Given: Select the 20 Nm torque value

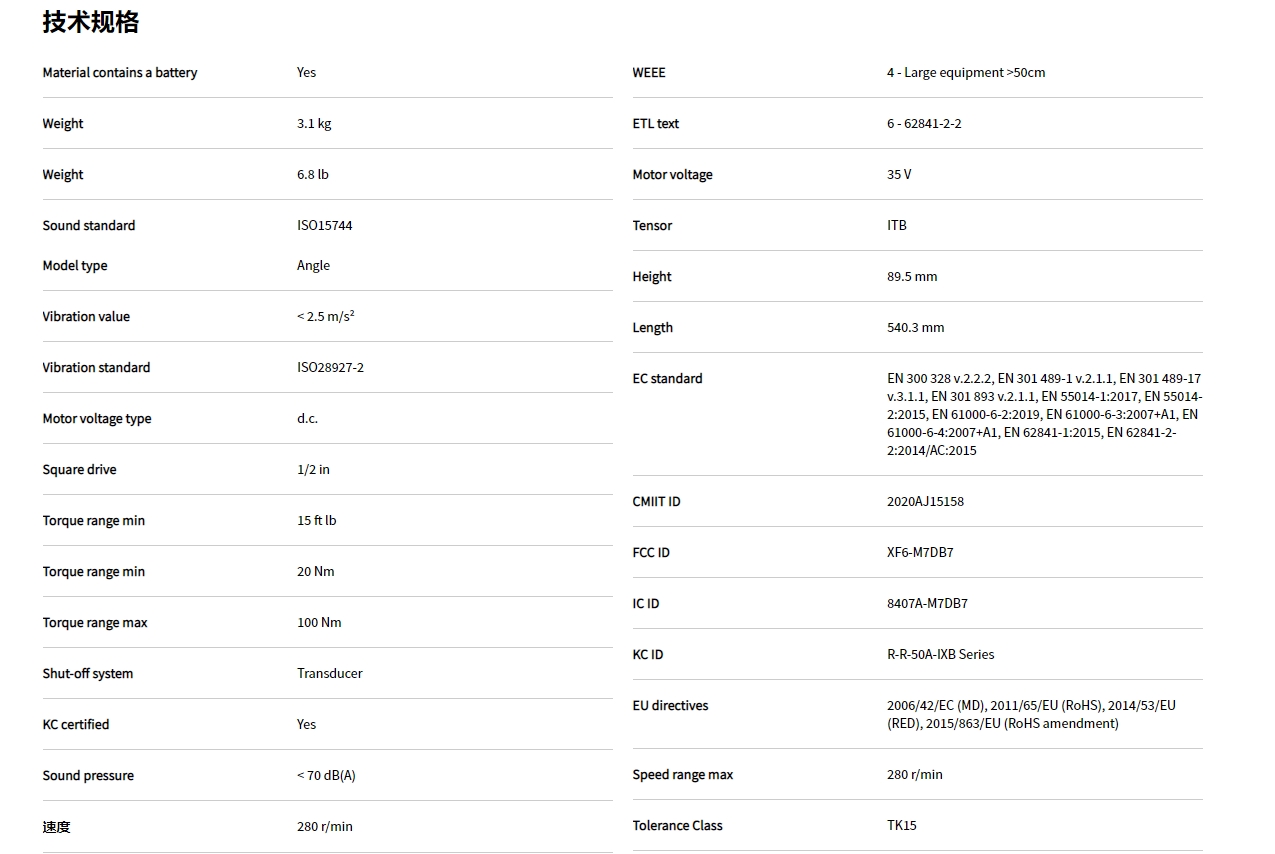Looking at the screenshot, I should tap(316, 572).
